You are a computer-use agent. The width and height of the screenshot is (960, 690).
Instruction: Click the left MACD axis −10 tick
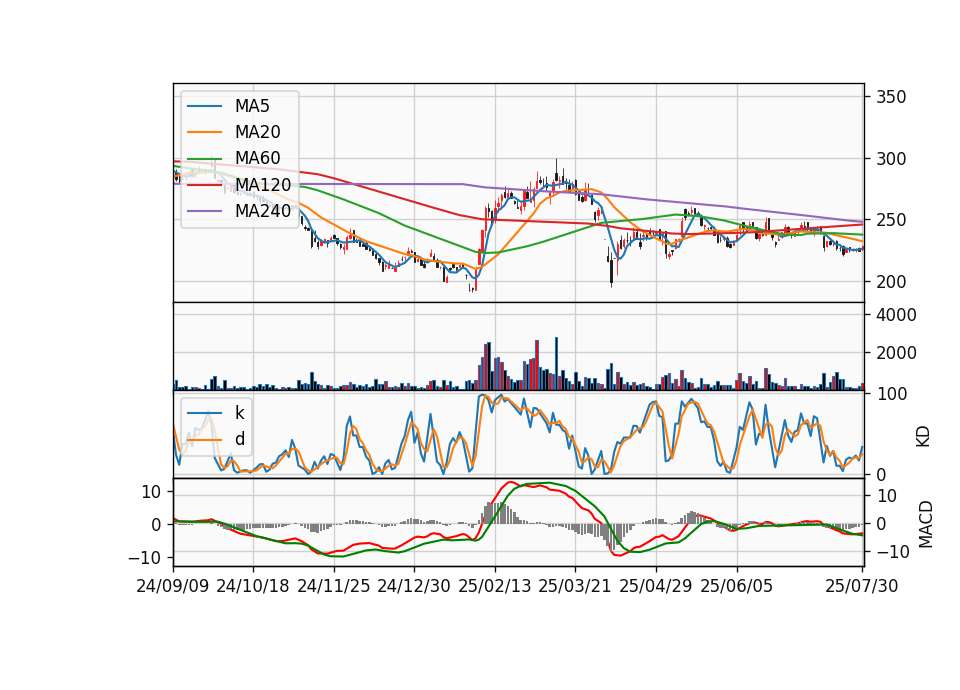[x=144, y=558]
